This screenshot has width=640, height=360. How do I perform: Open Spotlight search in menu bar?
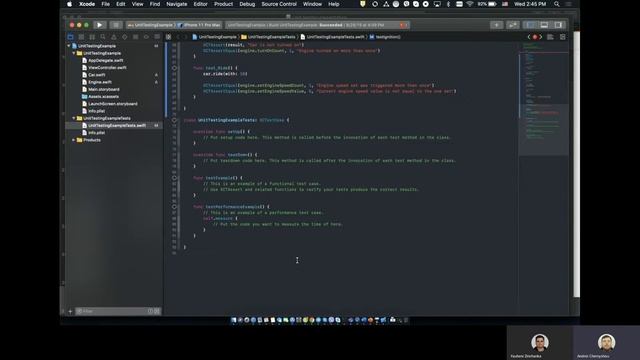tap(557, 4)
